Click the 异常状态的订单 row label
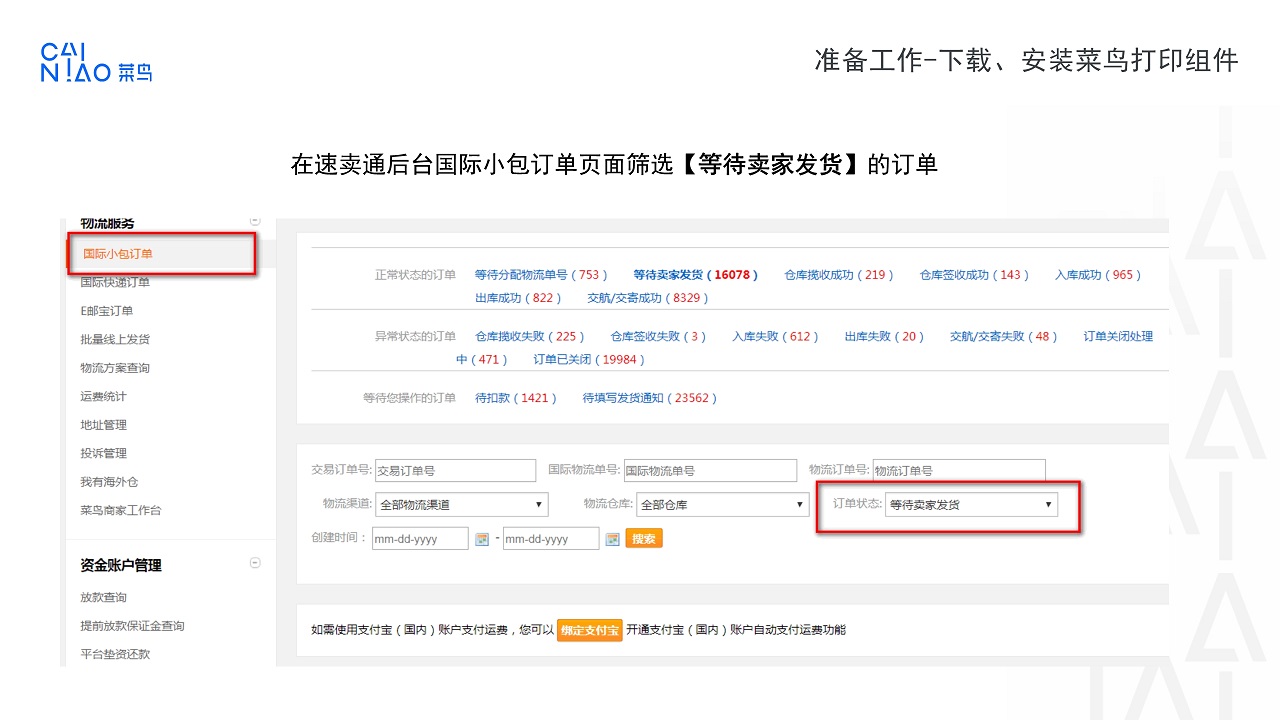The height and width of the screenshot is (720, 1280). 415,337
